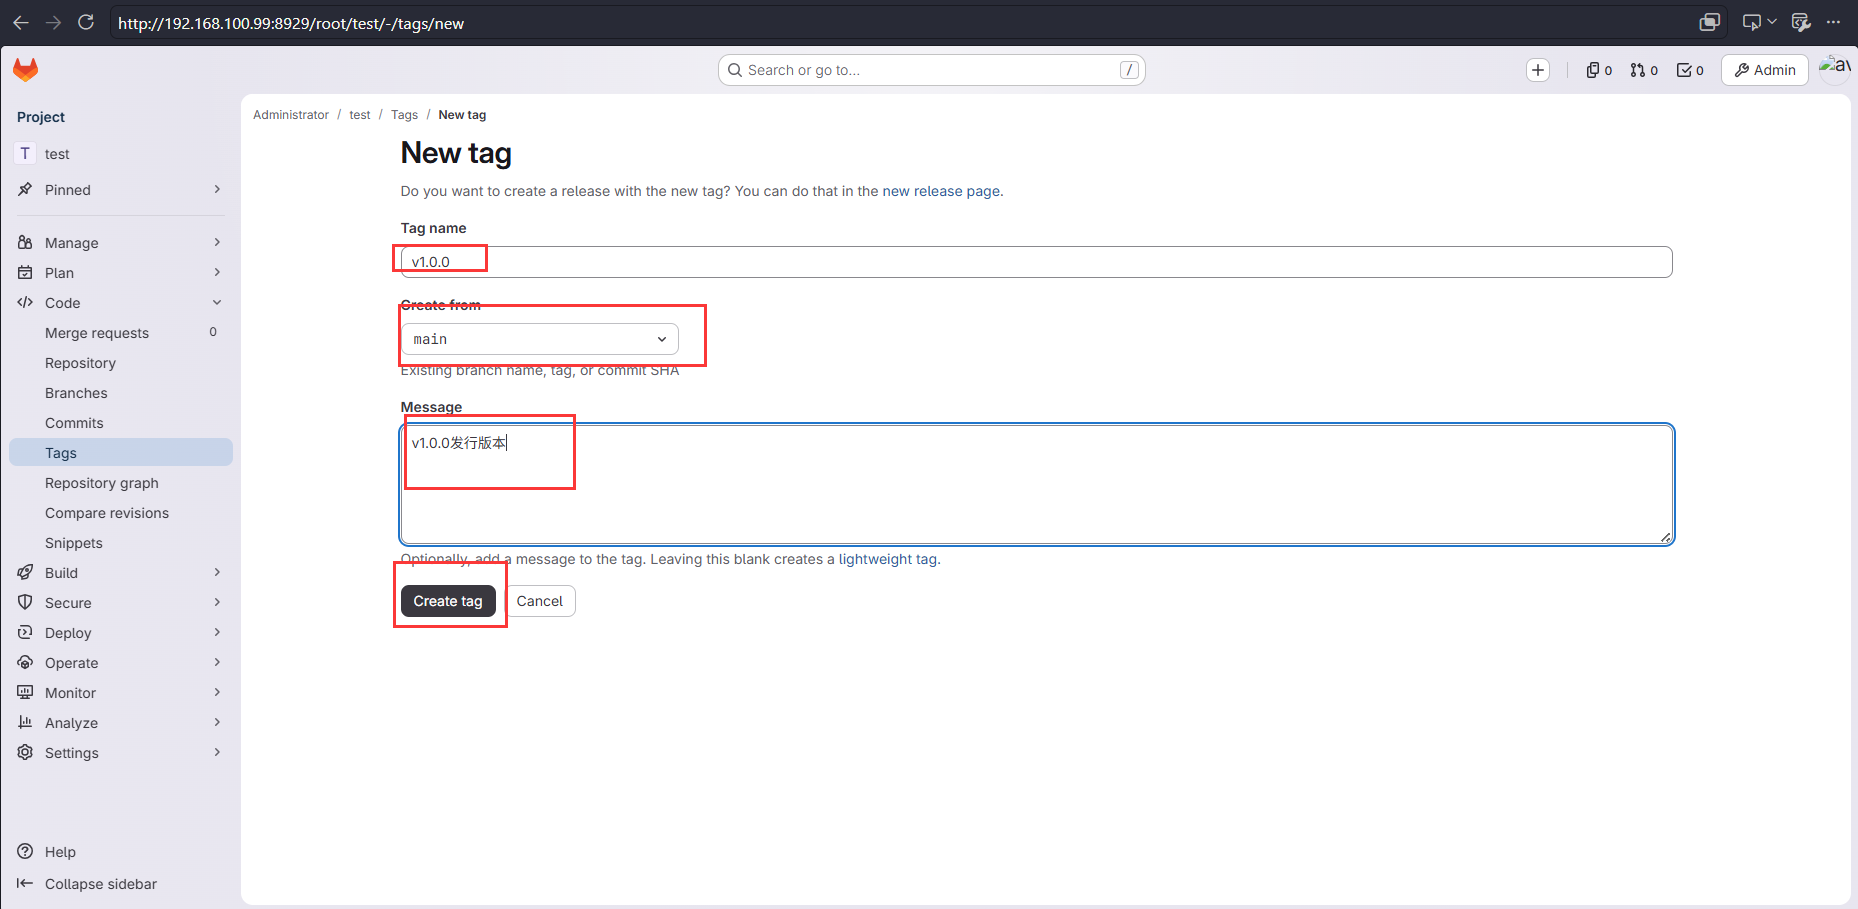Click the Cancel button

click(x=540, y=601)
